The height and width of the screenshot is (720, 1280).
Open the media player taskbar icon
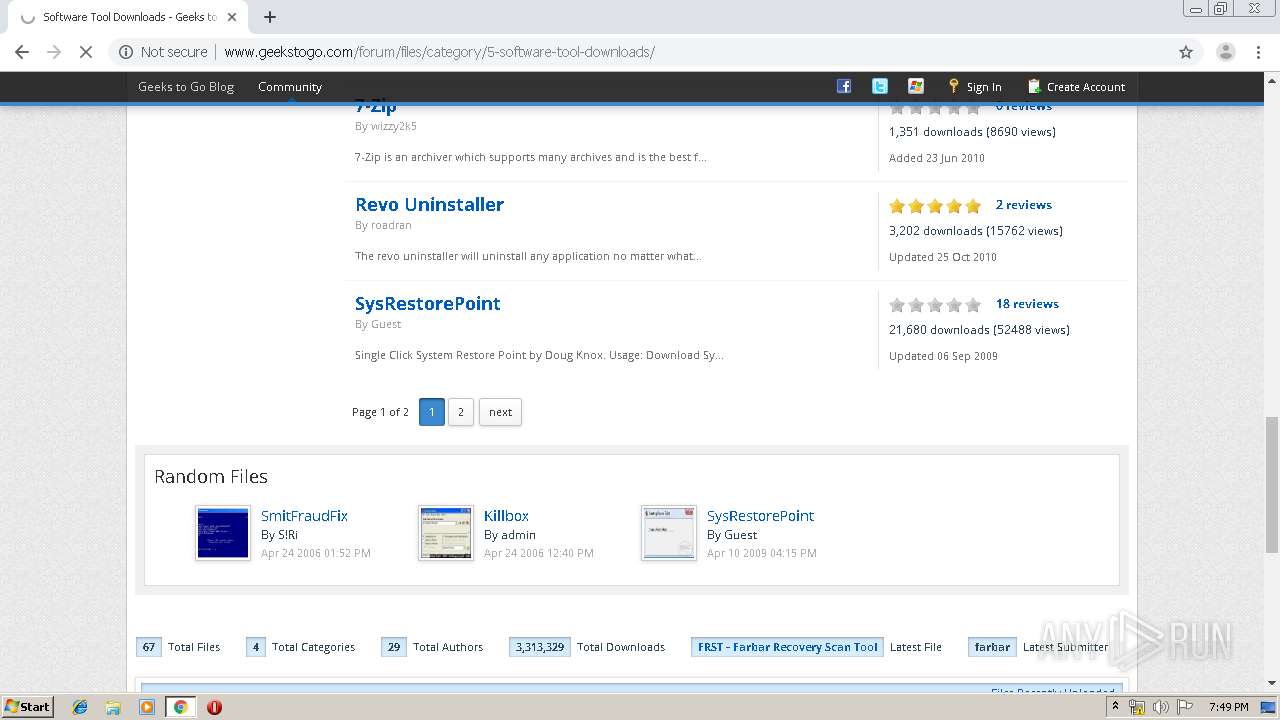[147, 707]
